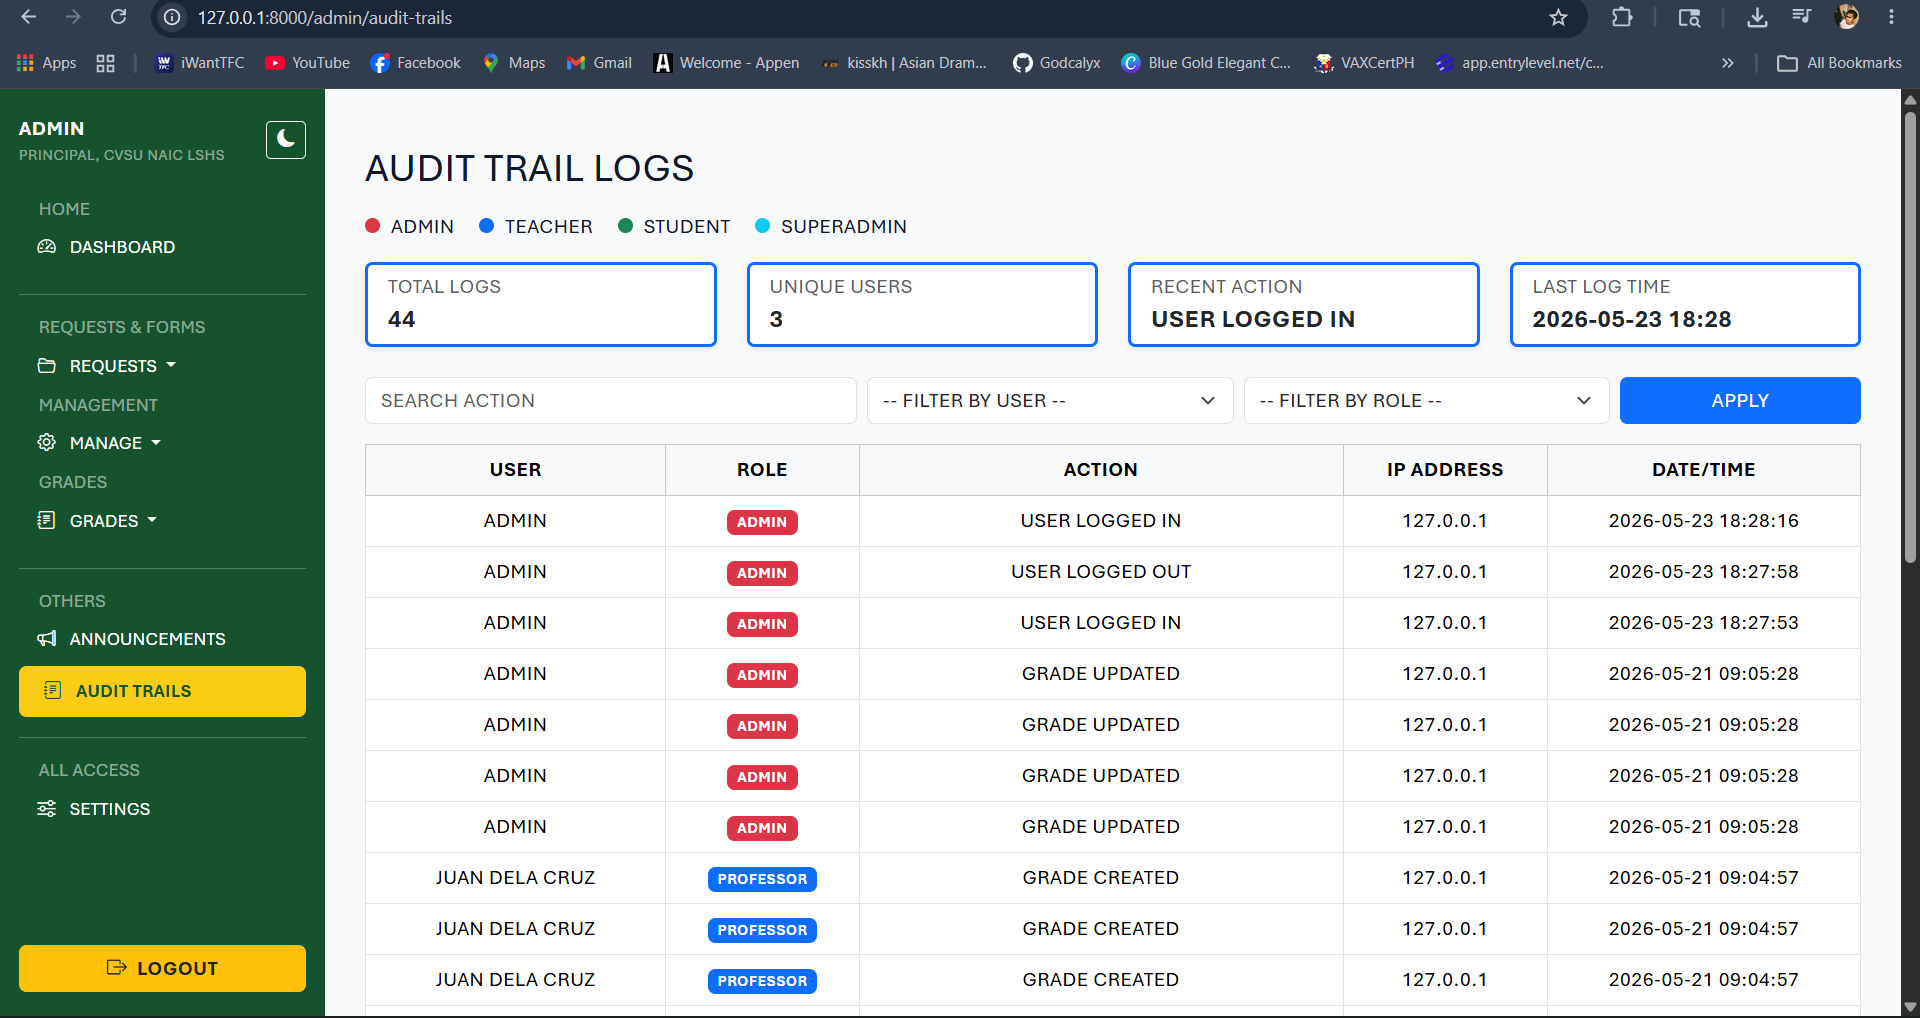The width and height of the screenshot is (1920, 1018).
Task: View site information icon in address bar
Action: pos(172,17)
